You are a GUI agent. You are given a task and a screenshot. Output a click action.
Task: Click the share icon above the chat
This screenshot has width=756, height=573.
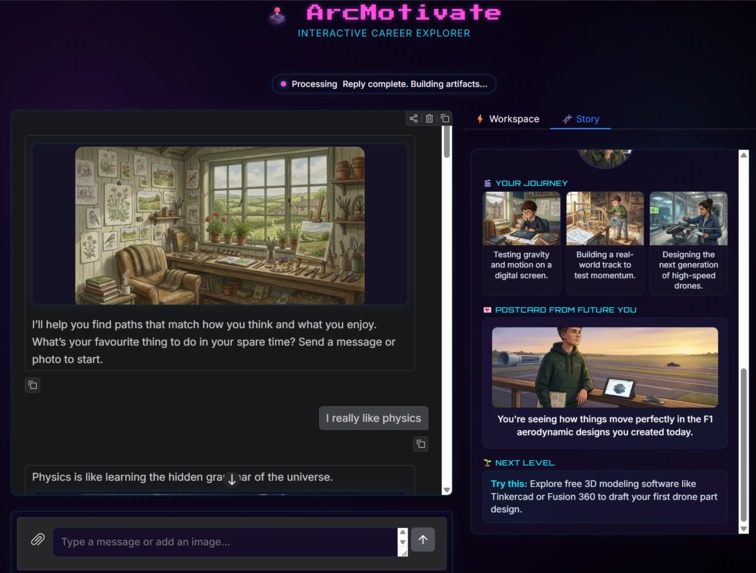(x=413, y=118)
